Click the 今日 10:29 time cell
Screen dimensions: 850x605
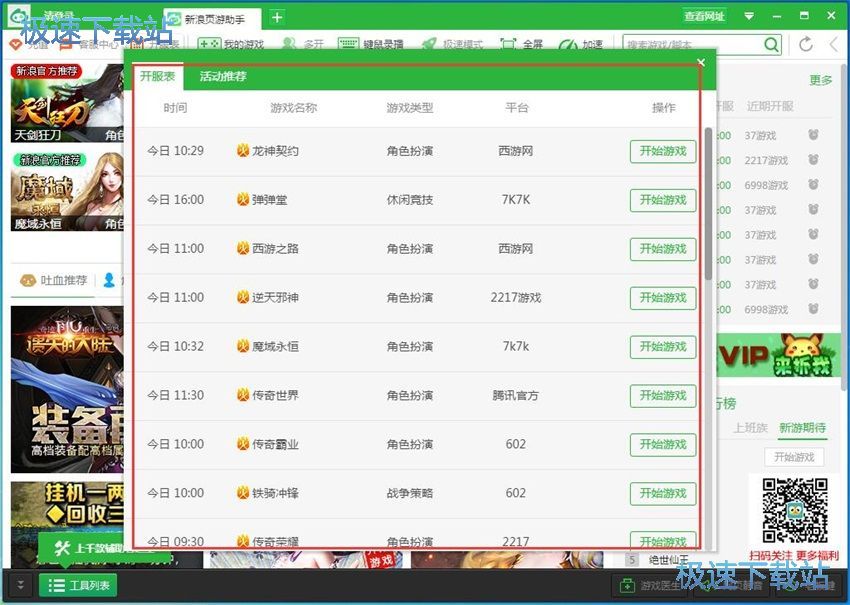click(176, 151)
